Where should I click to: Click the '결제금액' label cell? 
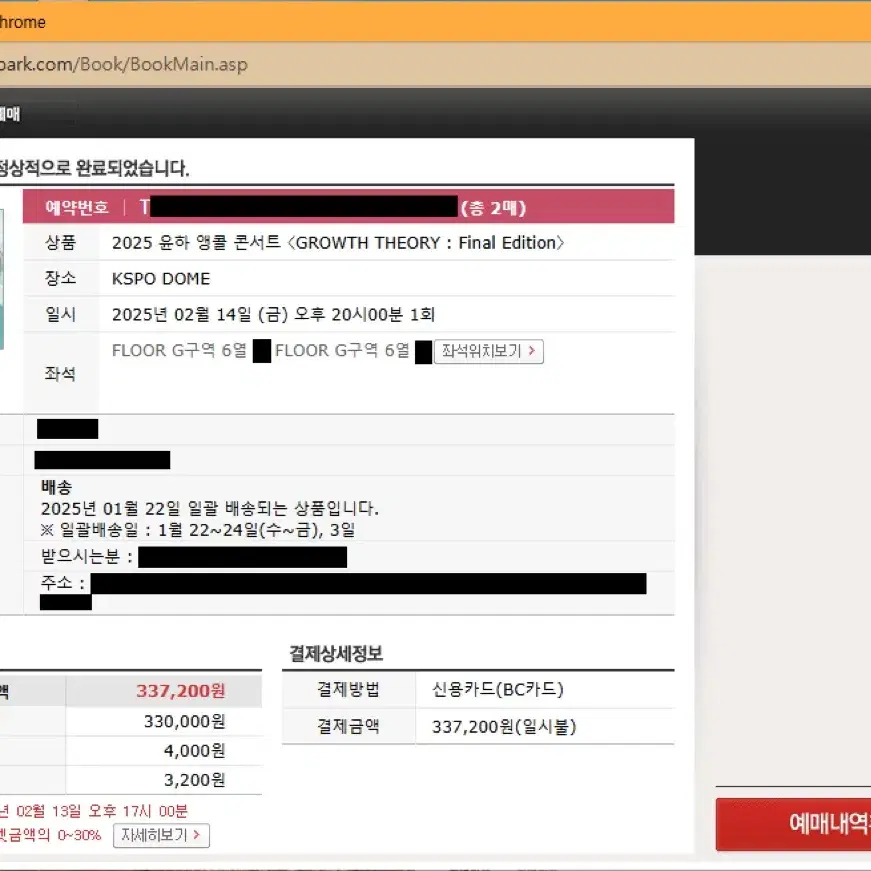pos(349,726)
